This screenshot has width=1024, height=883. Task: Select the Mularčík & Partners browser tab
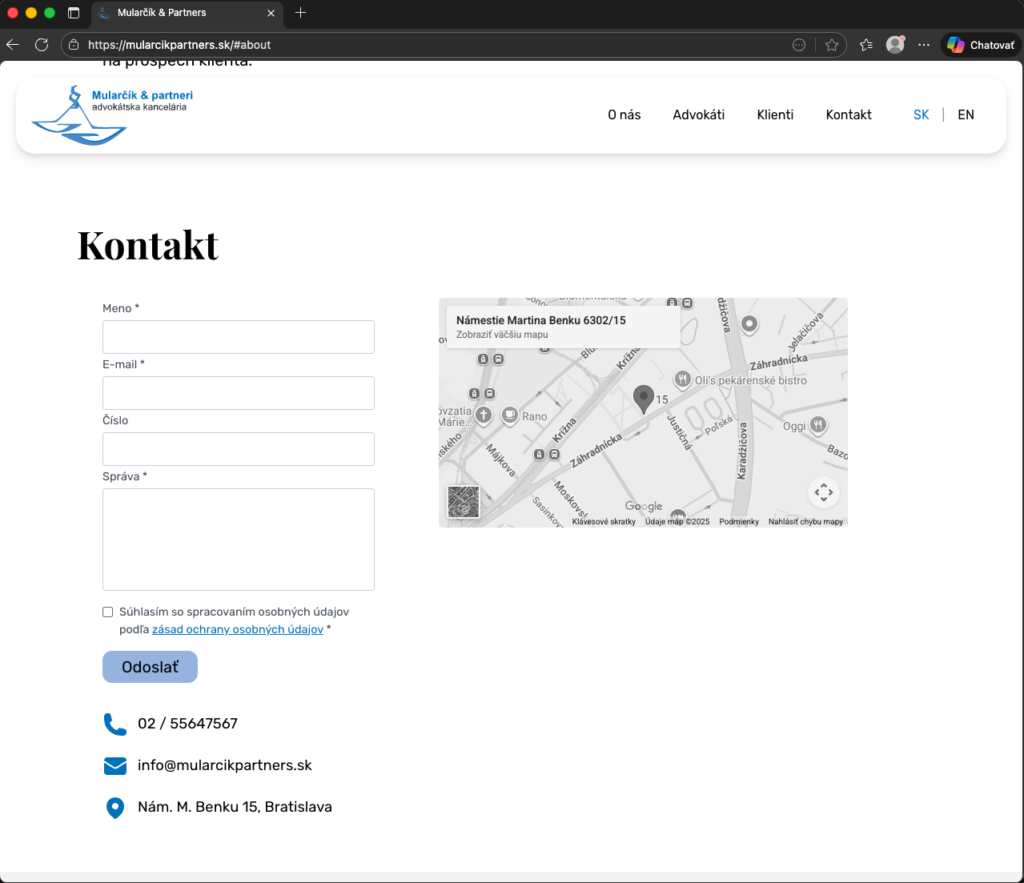pos(188,13)
